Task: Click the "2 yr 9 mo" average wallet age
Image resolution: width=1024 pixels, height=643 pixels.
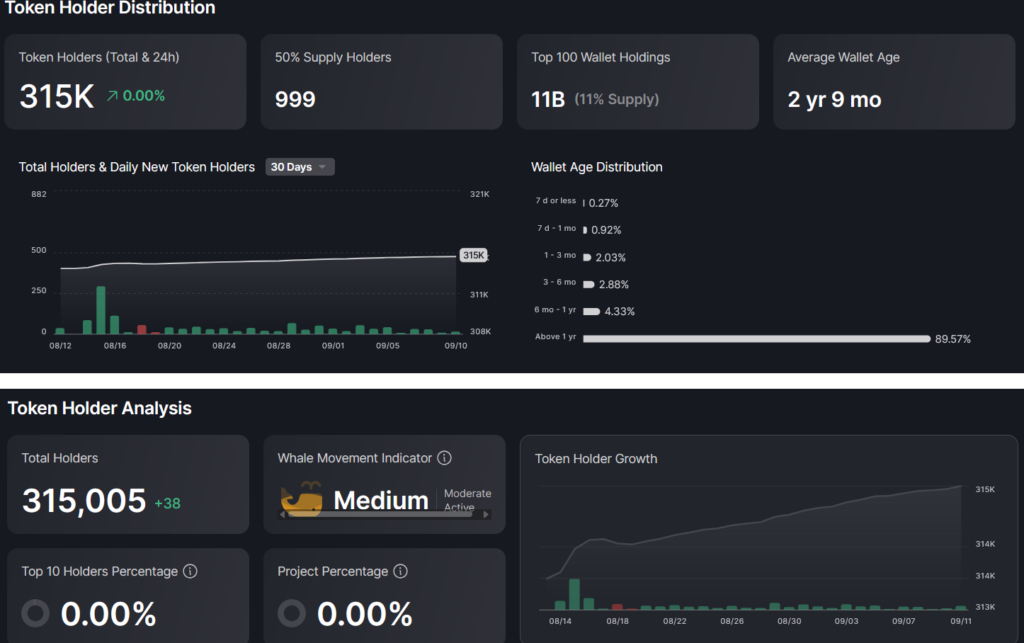Action: click(835, 99)
